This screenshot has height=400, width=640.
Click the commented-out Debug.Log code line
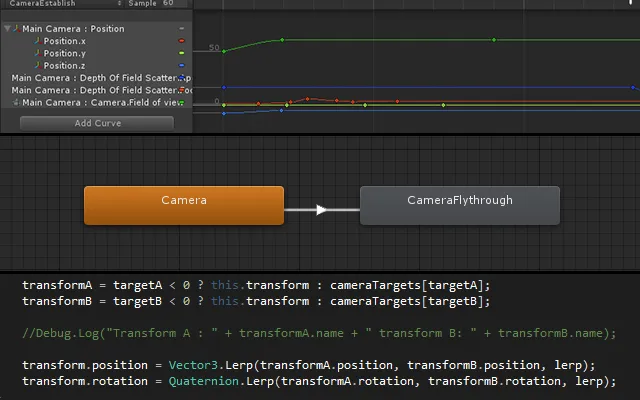point(319,333)
